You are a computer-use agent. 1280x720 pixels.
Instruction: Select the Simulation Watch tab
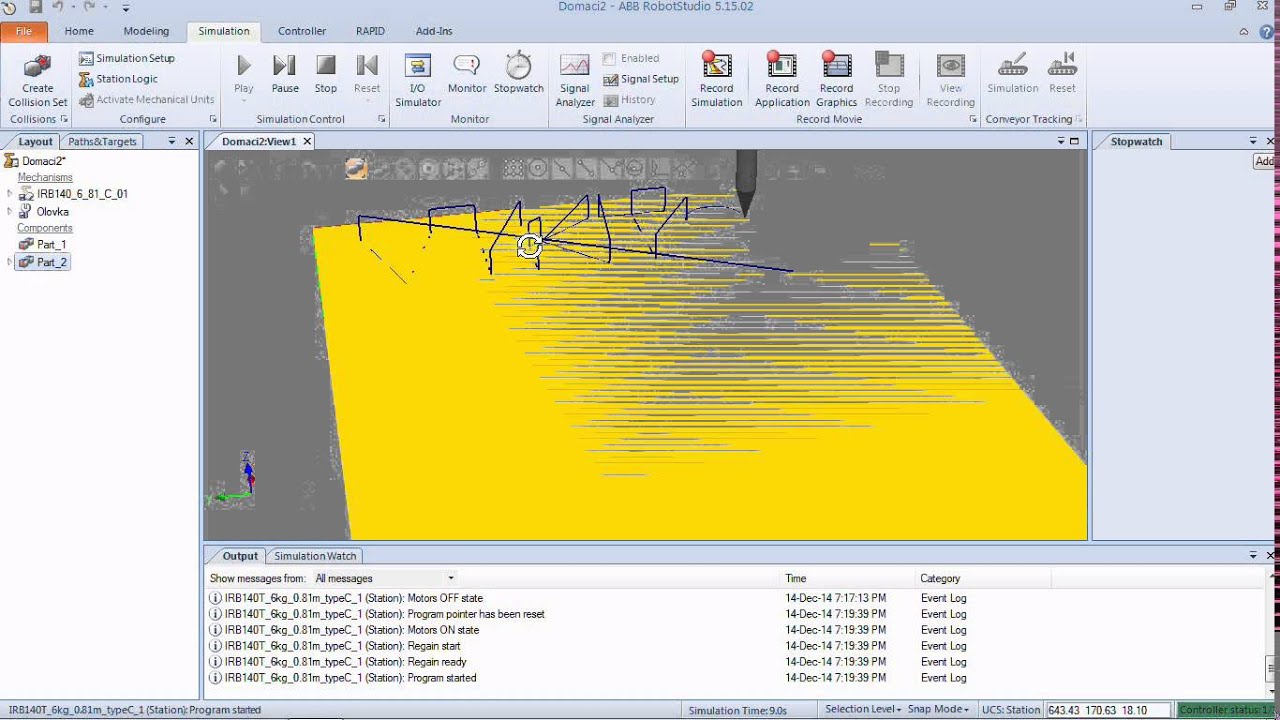314,556
